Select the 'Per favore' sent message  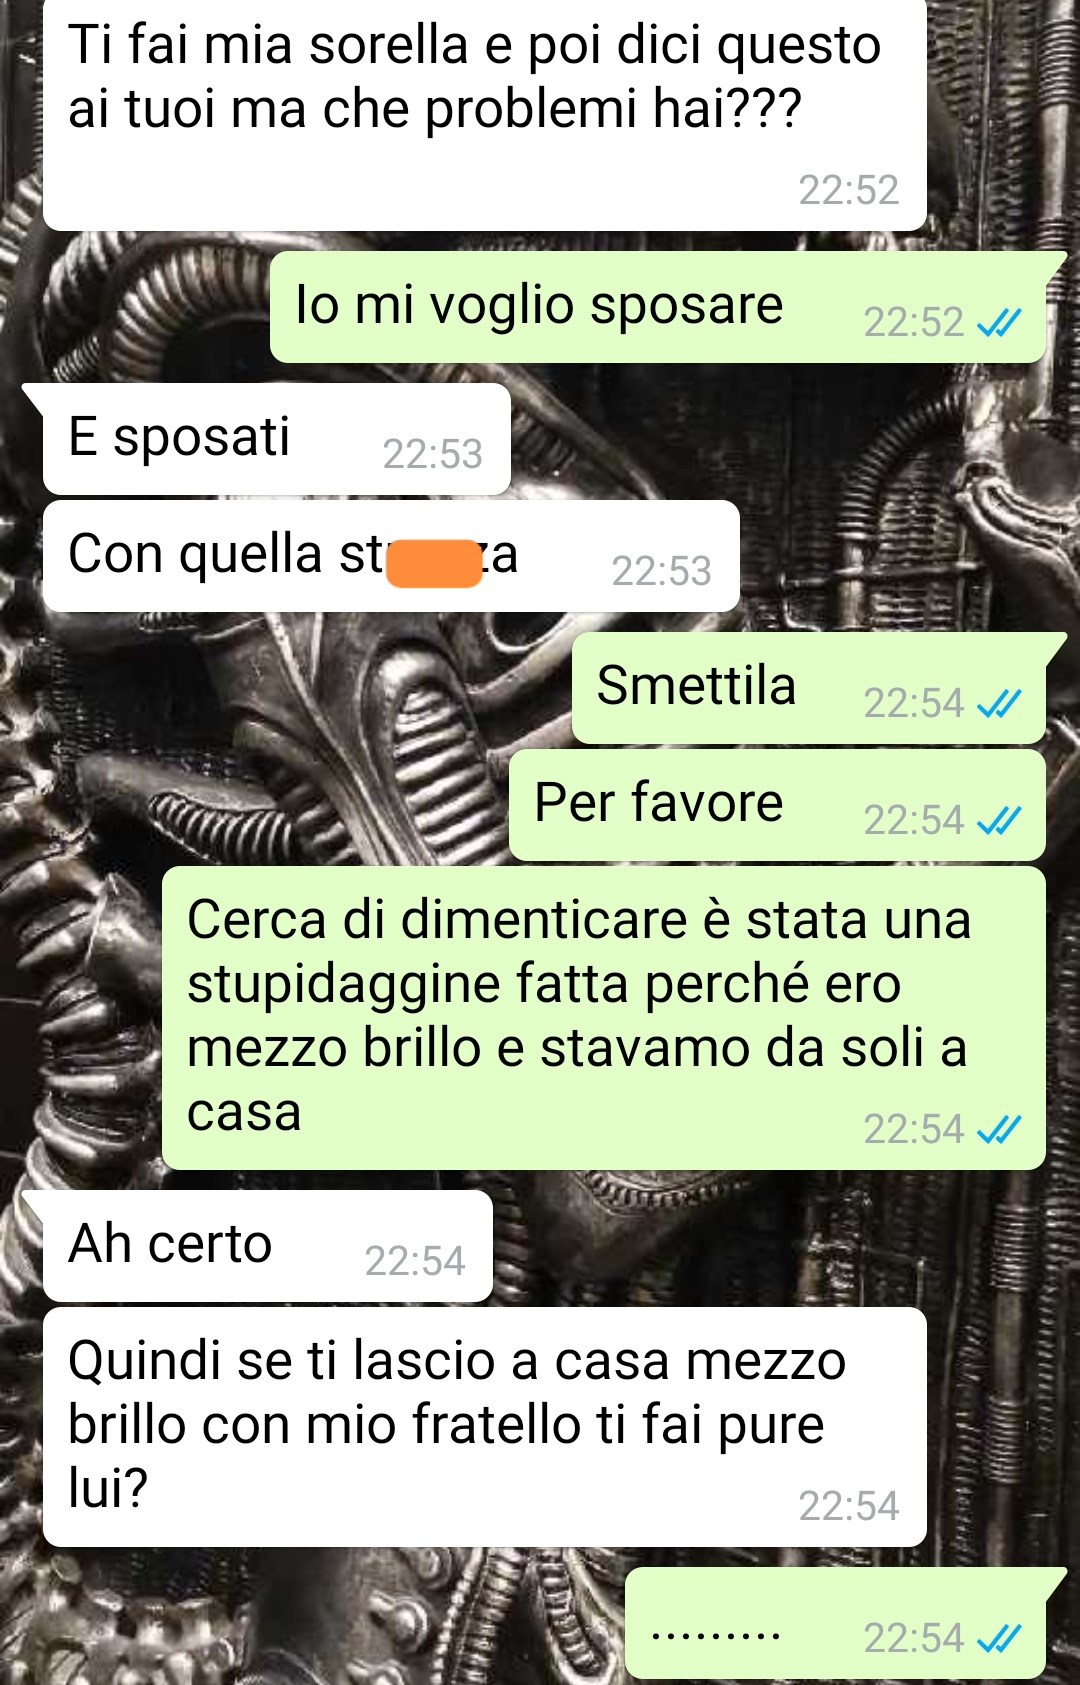click(x=777, y=805)
